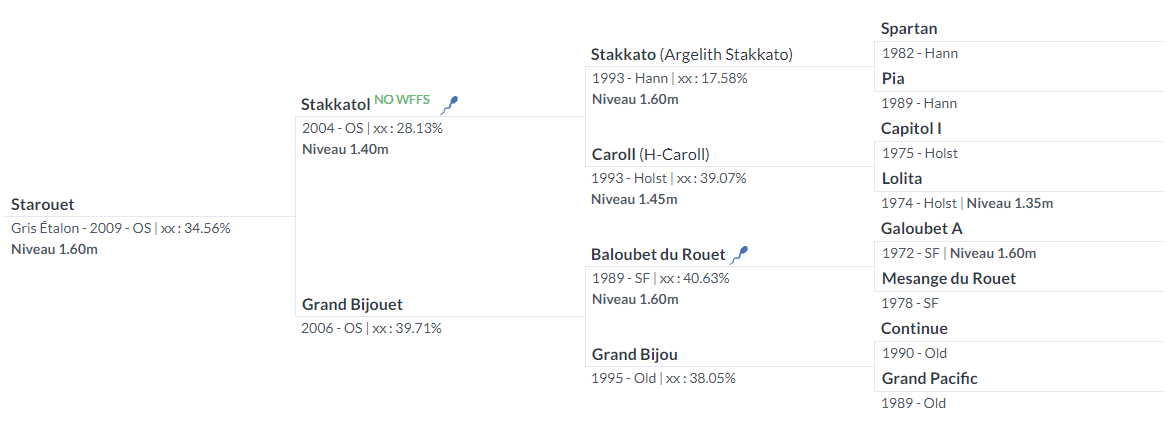Select Grand Bijou in the pedigree
Image resolution: width=1175 pixels, height=426 pixels.
635,354
